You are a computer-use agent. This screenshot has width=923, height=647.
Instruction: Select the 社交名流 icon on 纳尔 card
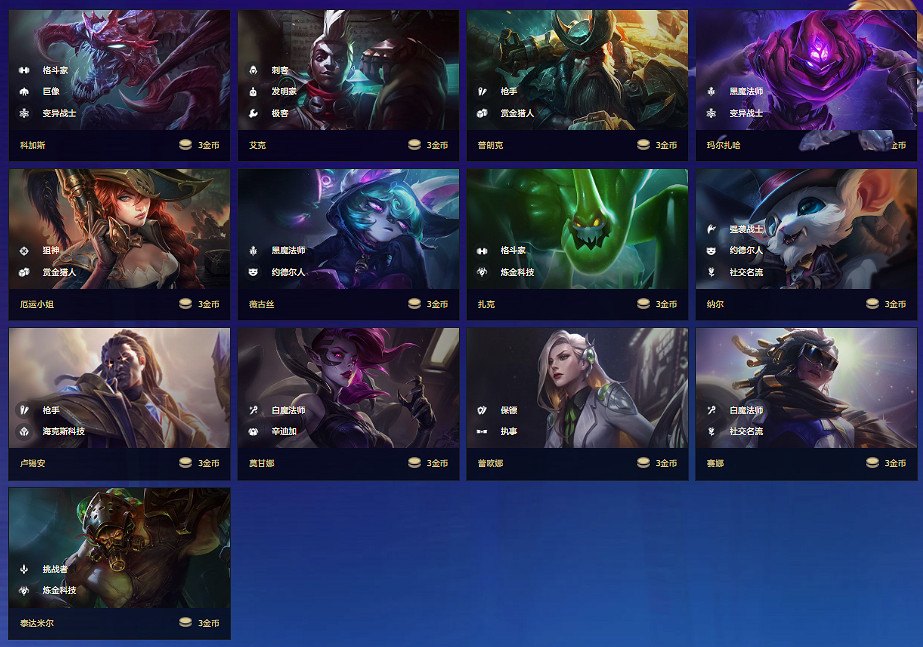coord(711,272)
